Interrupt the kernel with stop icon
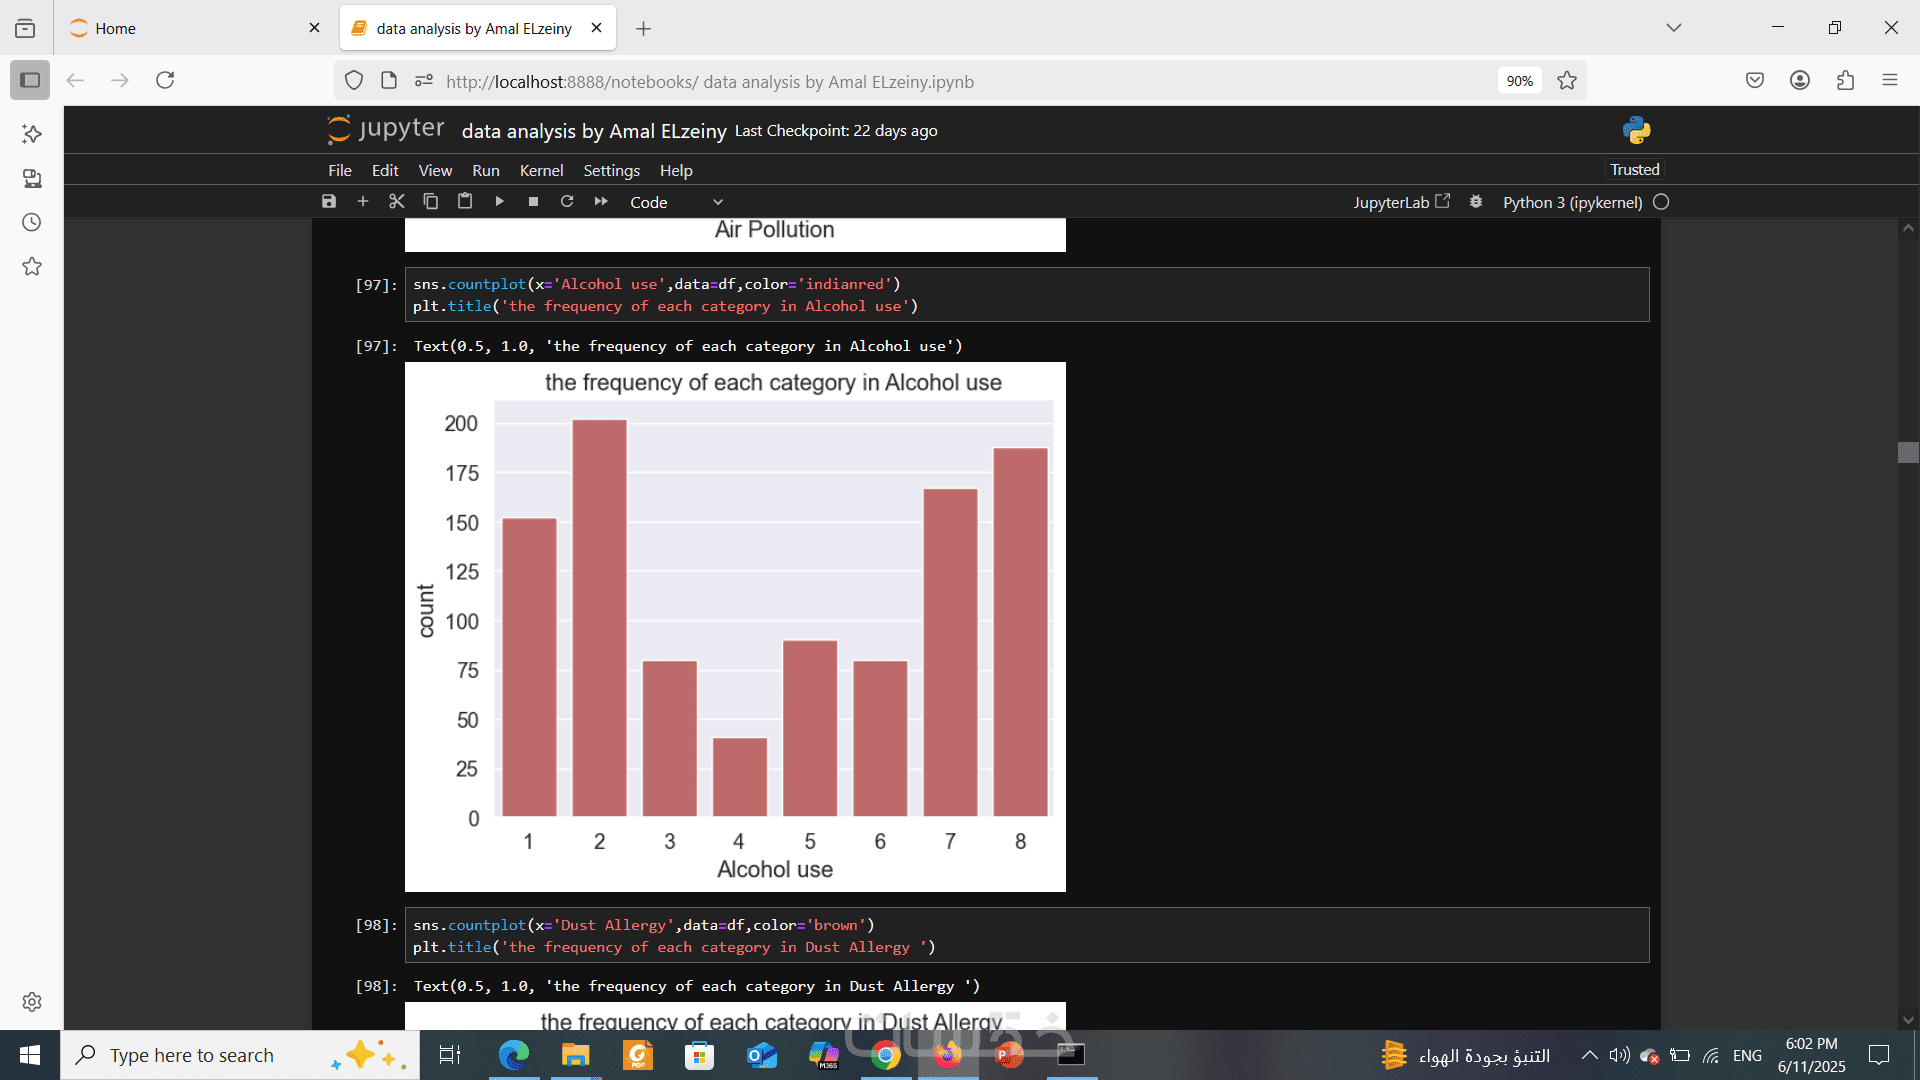 [x=533, y=202]
